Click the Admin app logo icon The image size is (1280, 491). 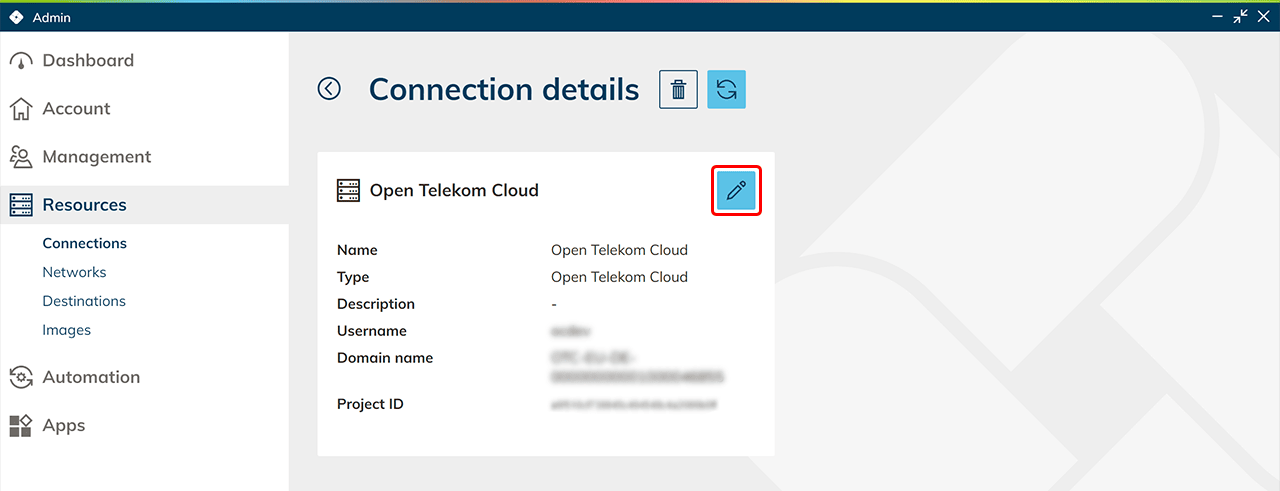16,17
